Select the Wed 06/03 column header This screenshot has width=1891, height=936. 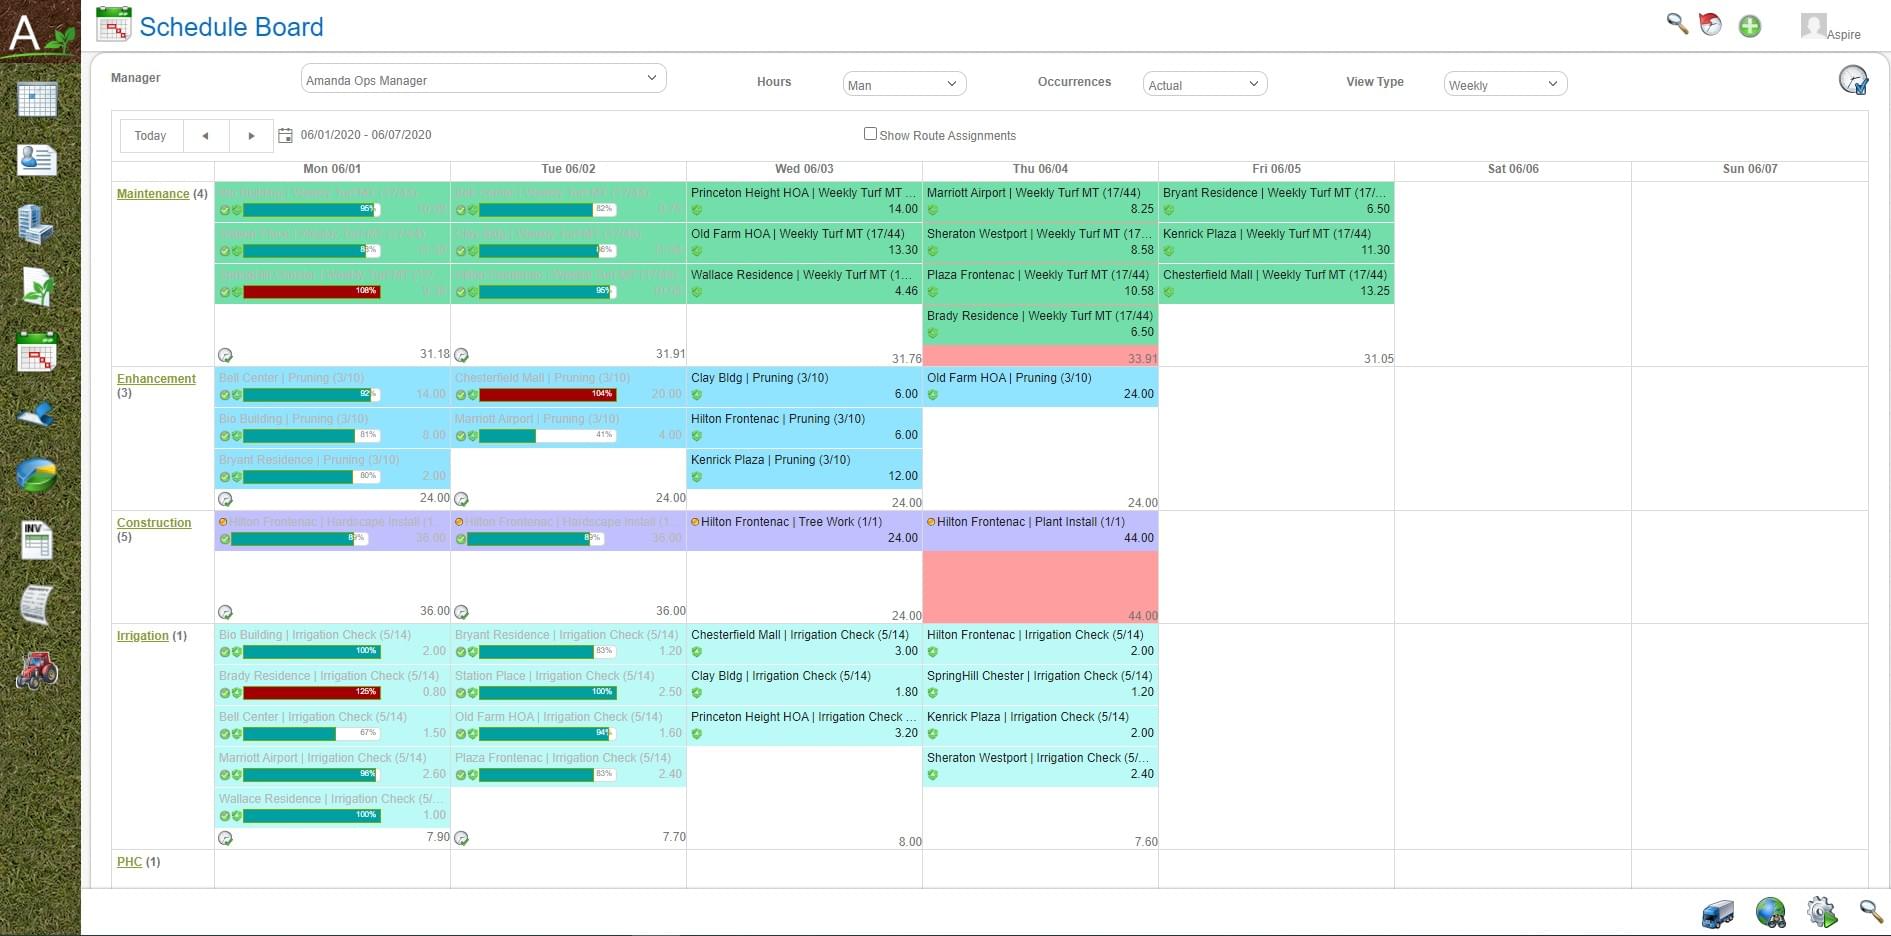(804, 169)
